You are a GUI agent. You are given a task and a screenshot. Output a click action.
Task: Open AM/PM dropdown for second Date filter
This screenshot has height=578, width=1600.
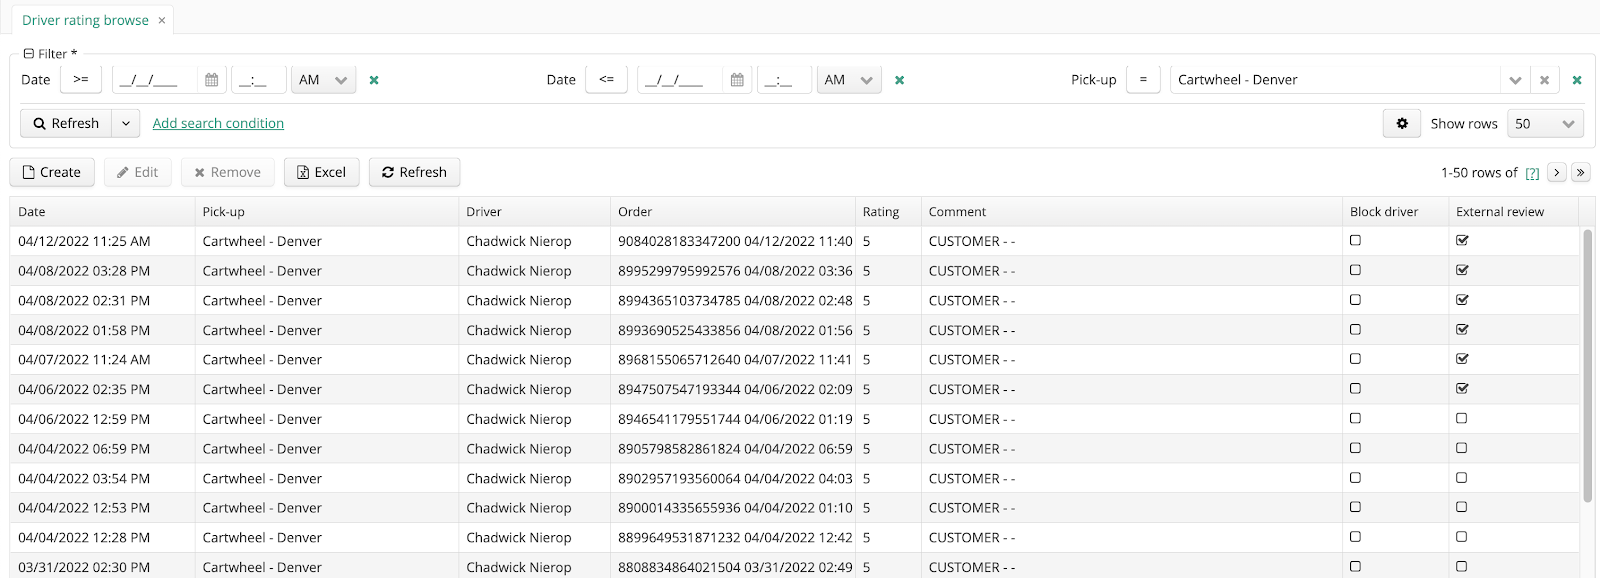849,80
